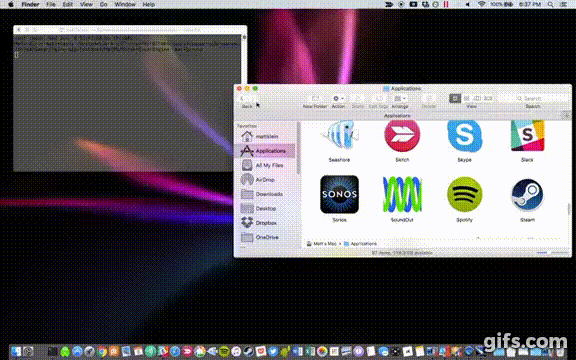Open the Finder menu
This screenshot has height=360, width=576.
click(30, 4)
